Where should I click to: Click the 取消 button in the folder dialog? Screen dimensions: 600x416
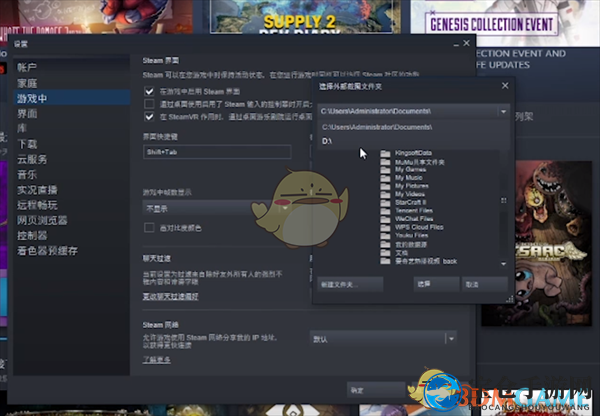(485, 284)
